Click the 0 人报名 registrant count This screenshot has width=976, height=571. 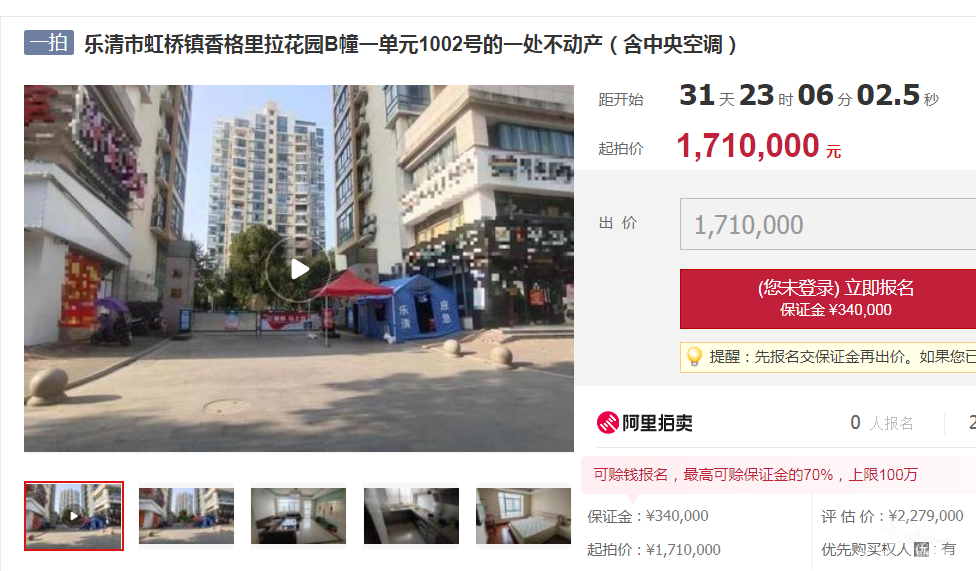[881, 423]
